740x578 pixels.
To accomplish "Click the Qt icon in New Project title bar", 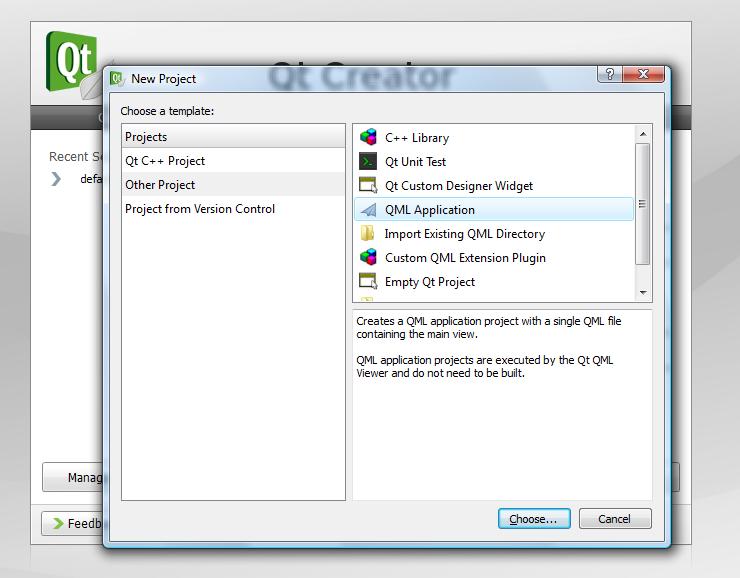I will (117, 78).
